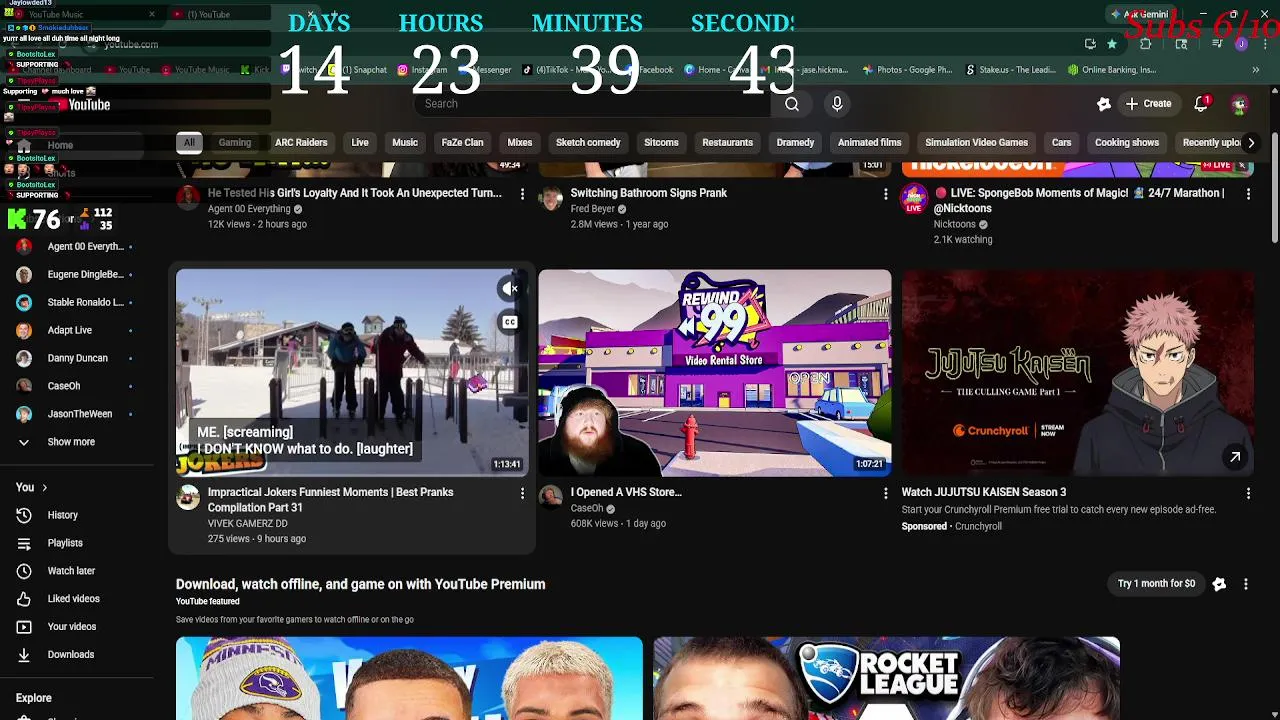
Task: Open options for Jujutsu Kaisen ad
Action: click(1248, 493)
